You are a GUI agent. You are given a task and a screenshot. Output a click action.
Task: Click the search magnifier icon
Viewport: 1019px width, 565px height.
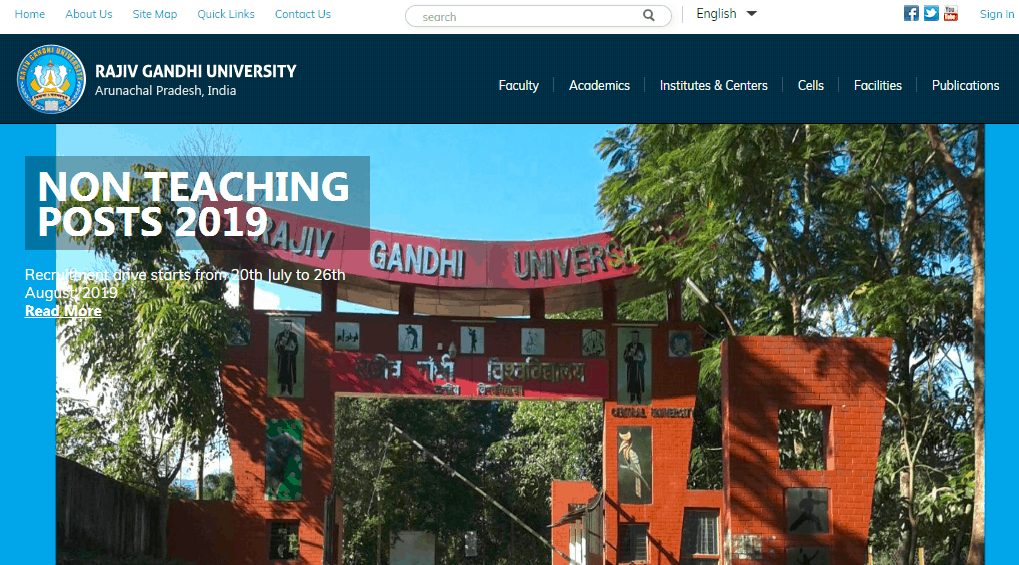click(x=649, y=16)
